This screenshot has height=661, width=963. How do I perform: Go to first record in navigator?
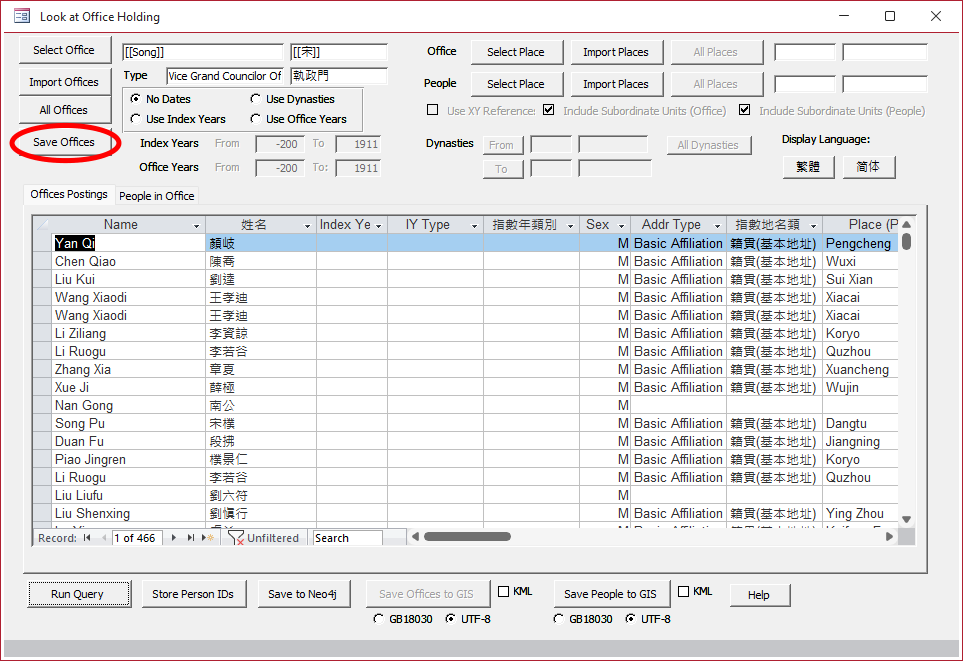pyautogui.click(x=87, y=538)
